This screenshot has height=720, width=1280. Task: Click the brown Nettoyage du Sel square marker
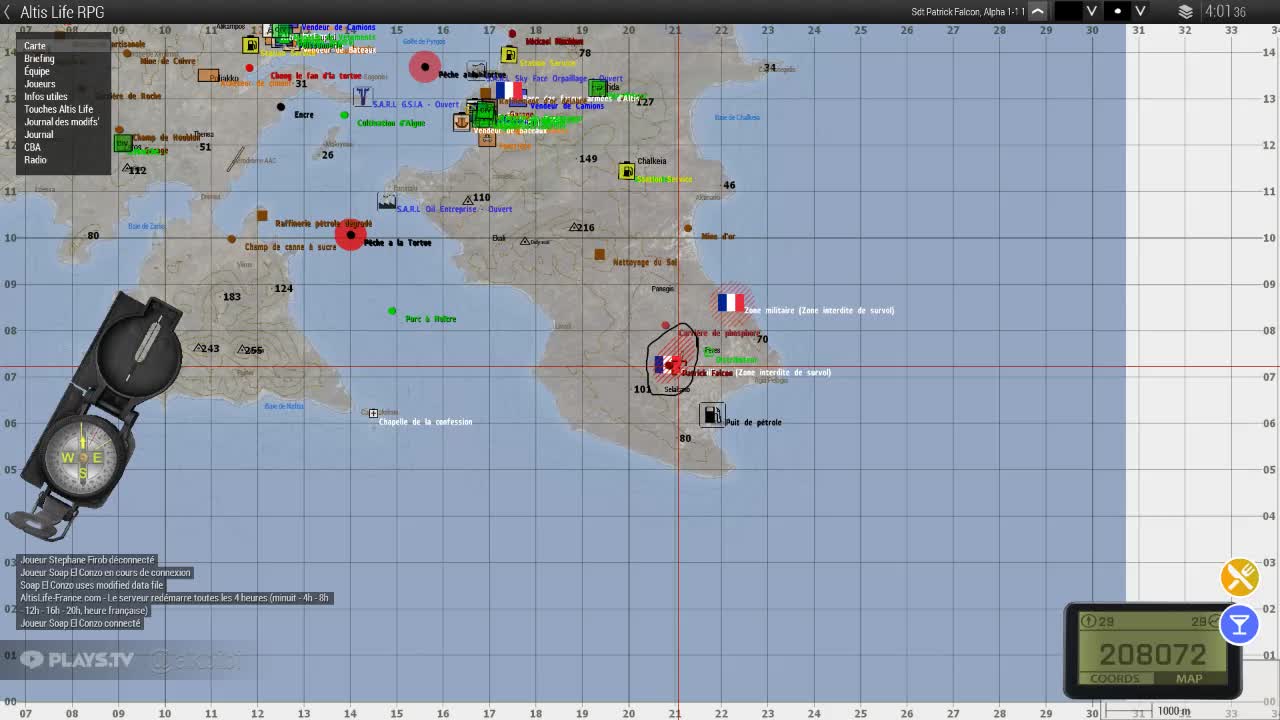pos(599,255)
